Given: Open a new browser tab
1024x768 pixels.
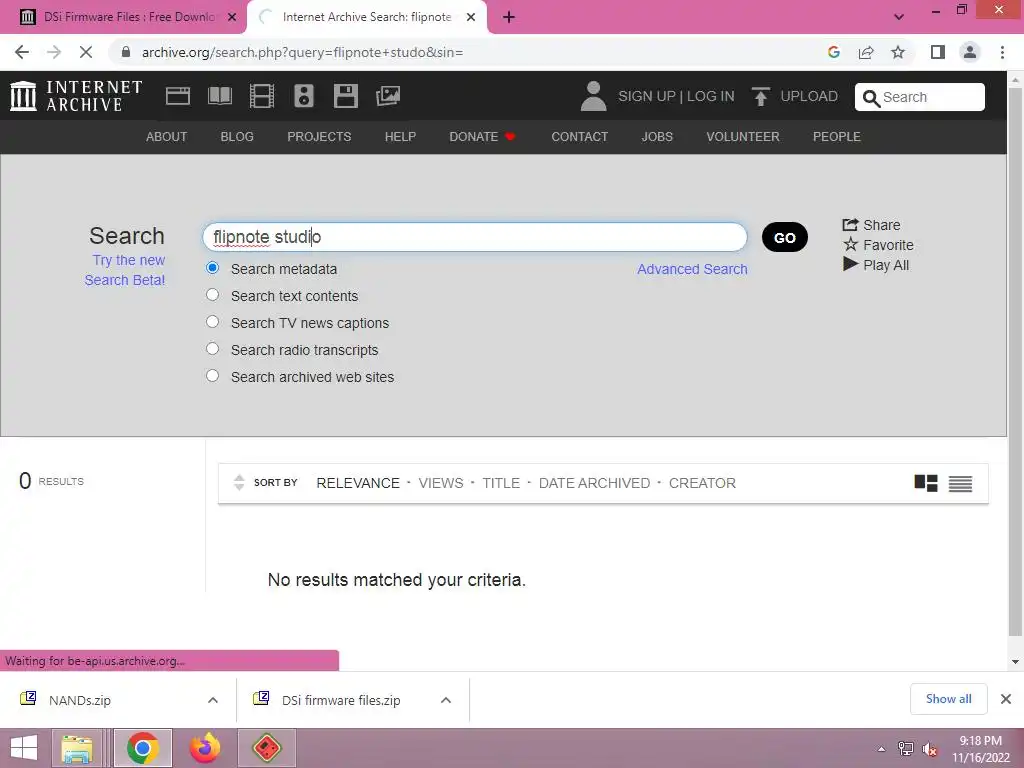Looking at the screenshot, I should coord(509,17).
